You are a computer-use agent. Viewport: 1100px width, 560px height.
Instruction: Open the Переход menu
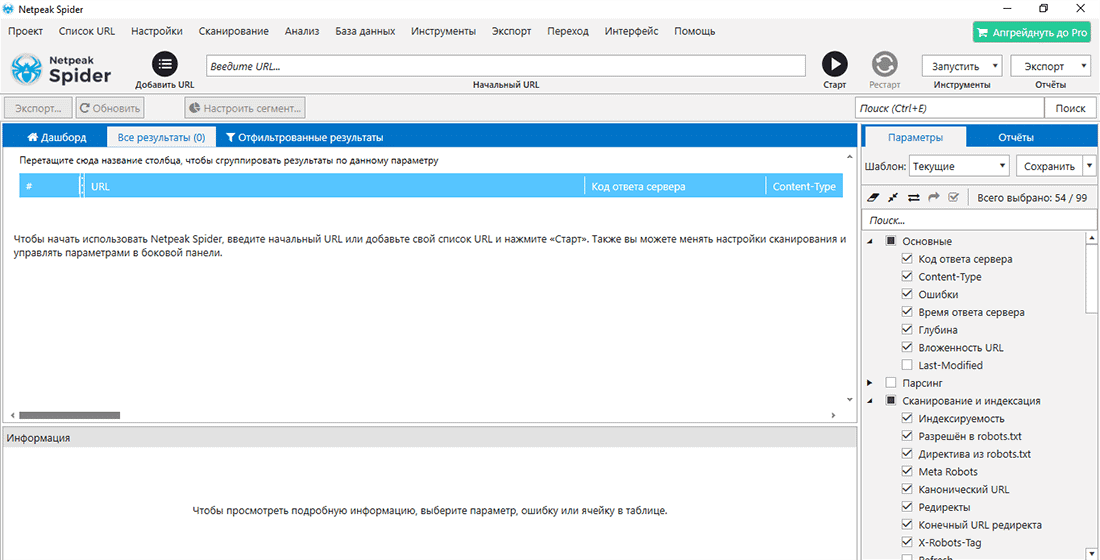[568, 31]
